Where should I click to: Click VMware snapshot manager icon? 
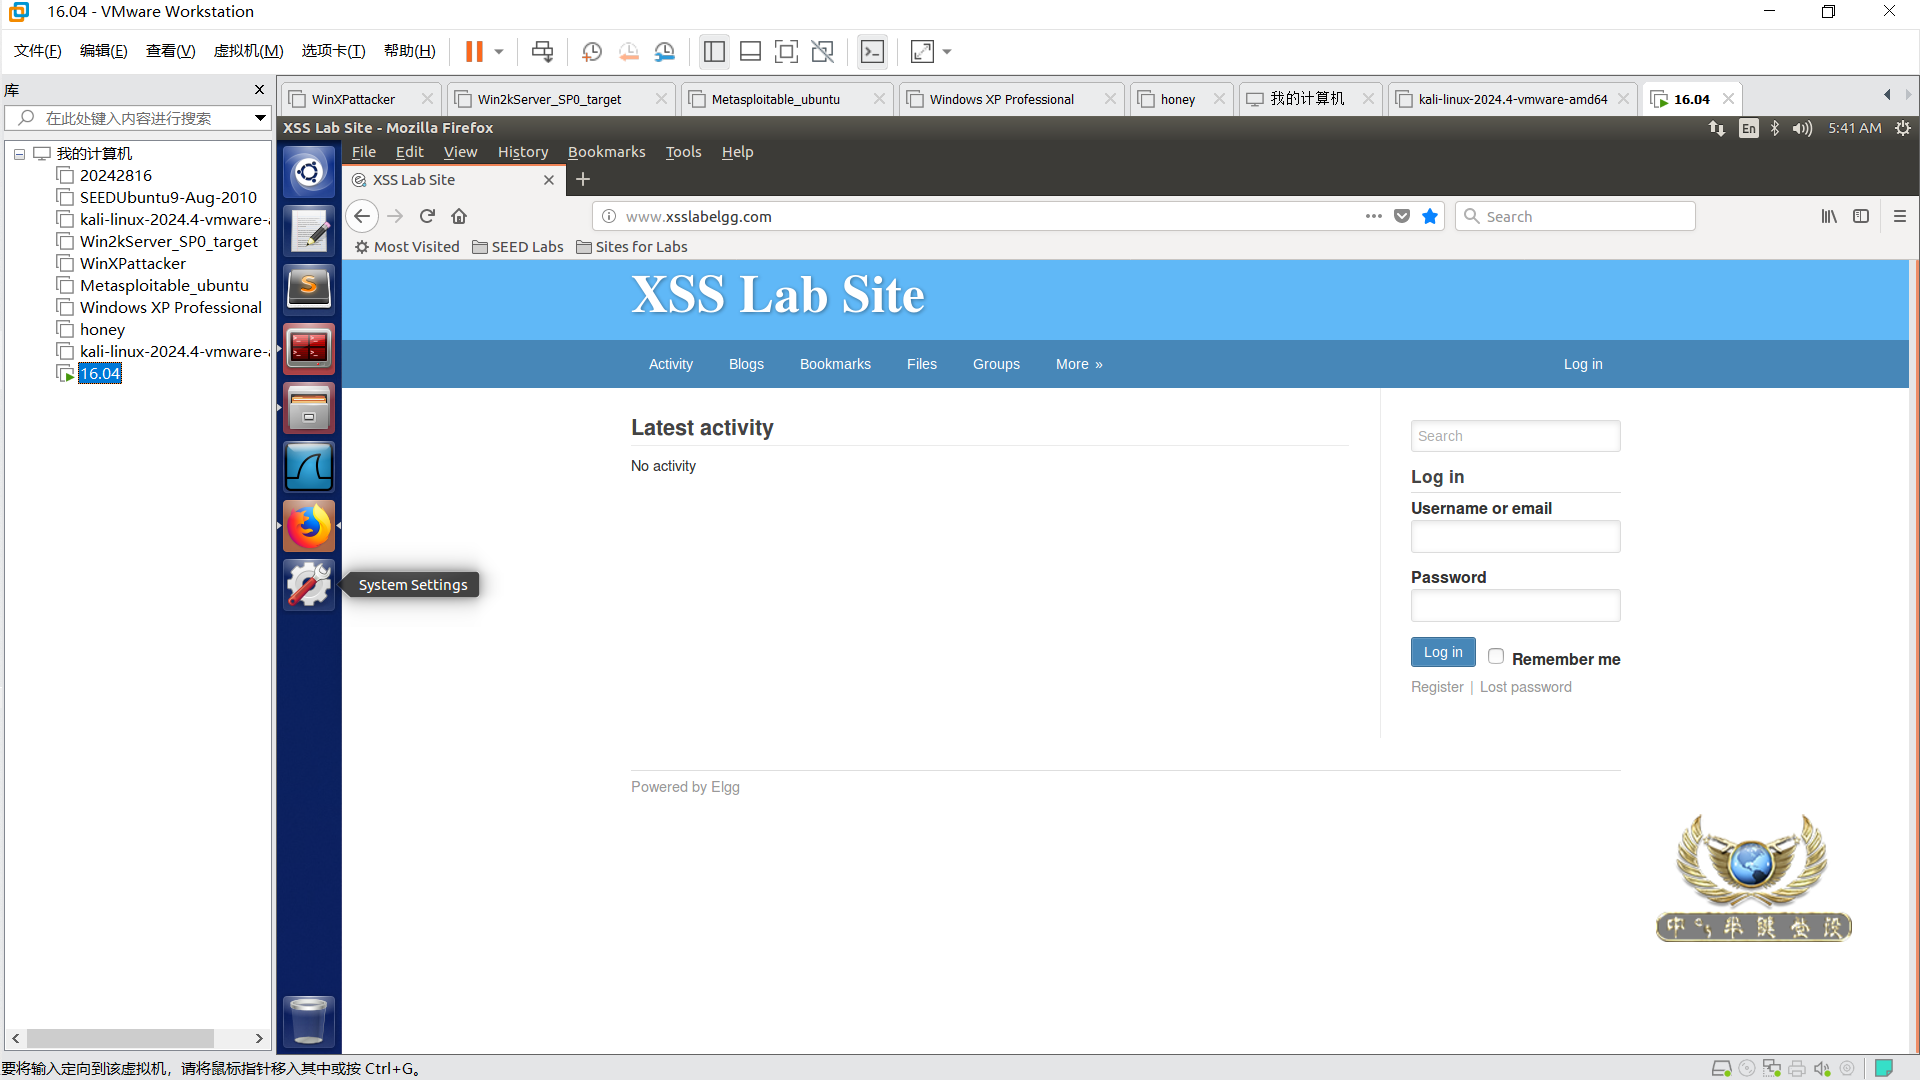pyautogui.click(x=665, y=52)
